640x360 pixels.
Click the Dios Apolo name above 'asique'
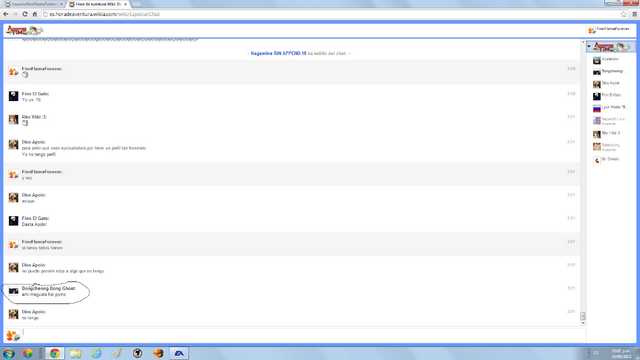tap(33, 195)
